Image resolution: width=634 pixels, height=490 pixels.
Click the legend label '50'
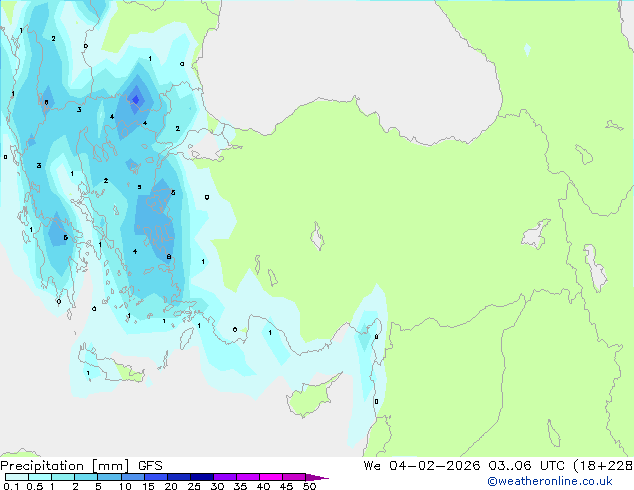309,486
